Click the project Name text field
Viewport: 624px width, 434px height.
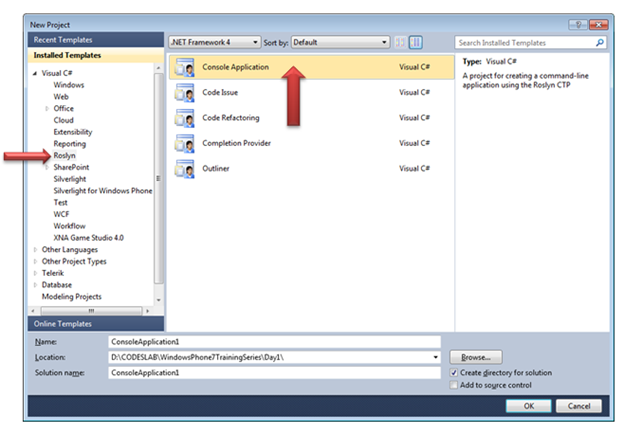tap(275, 341)
